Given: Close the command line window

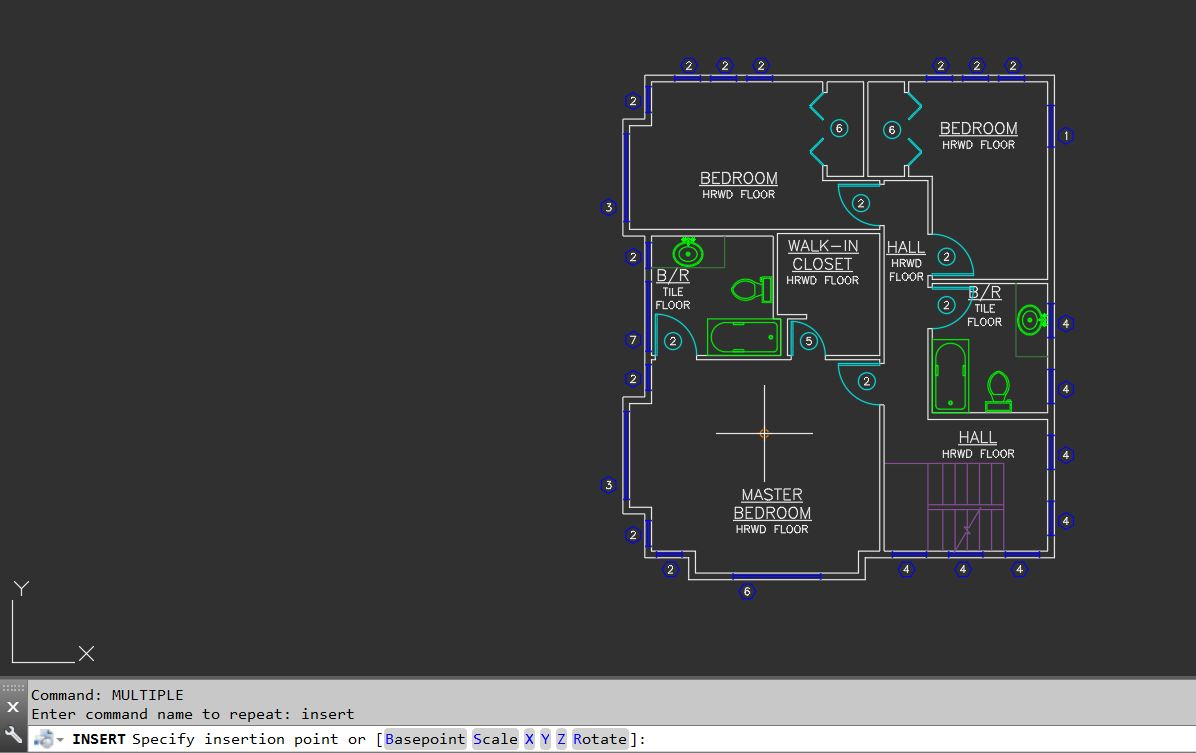Looking at the screenshot, I should click(13, 707).
